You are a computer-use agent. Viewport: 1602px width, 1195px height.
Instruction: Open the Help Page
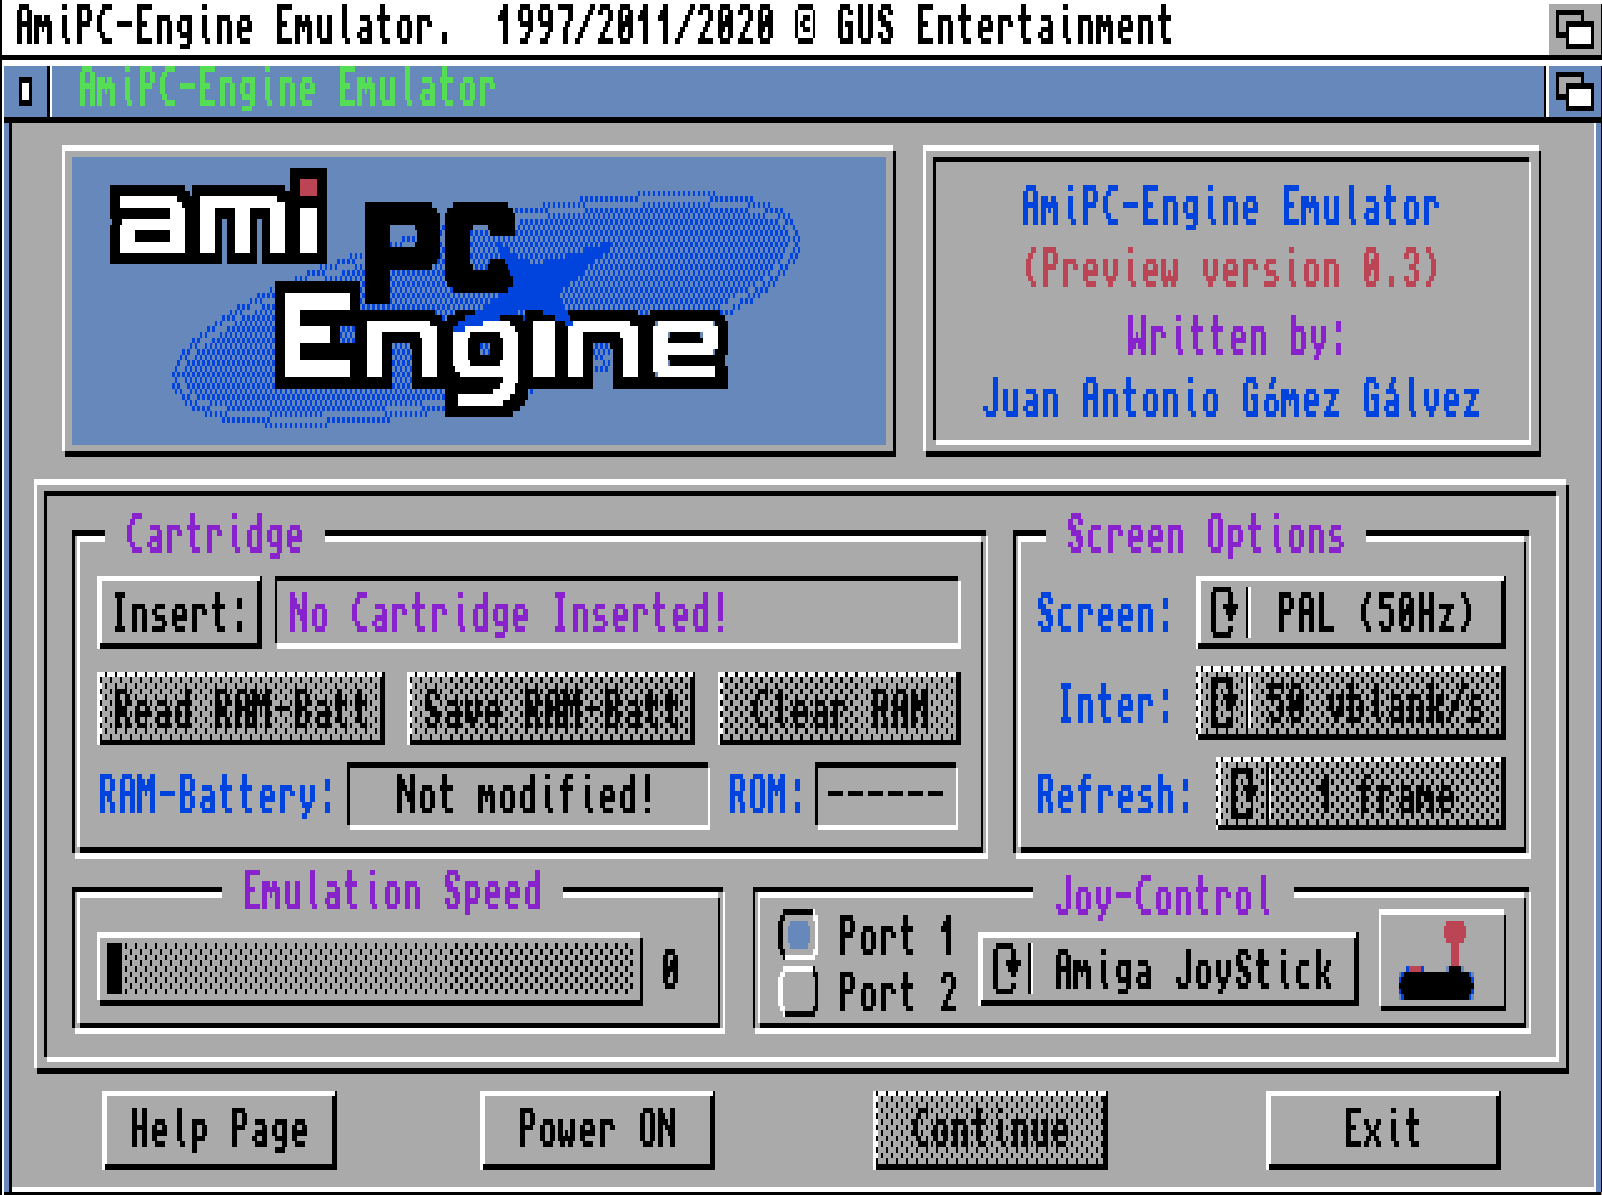[219, 1130]
